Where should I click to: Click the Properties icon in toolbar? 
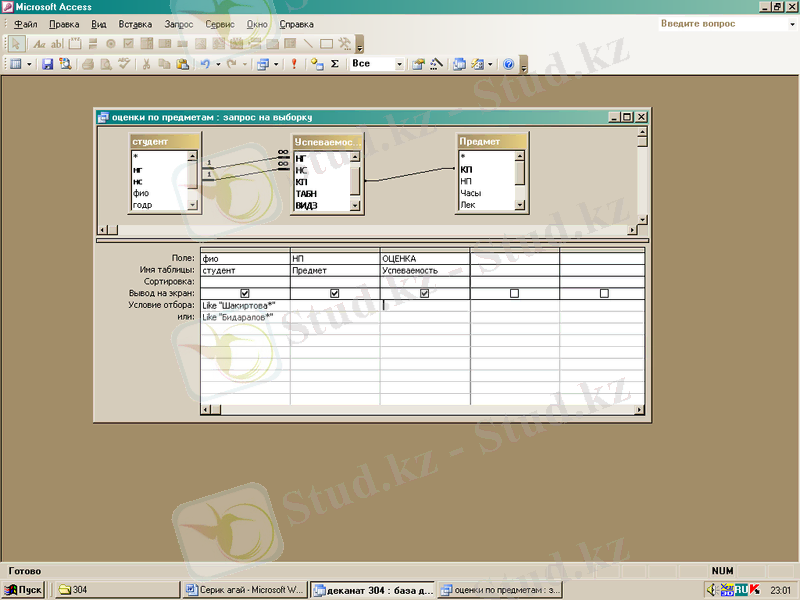coord(419,64)
